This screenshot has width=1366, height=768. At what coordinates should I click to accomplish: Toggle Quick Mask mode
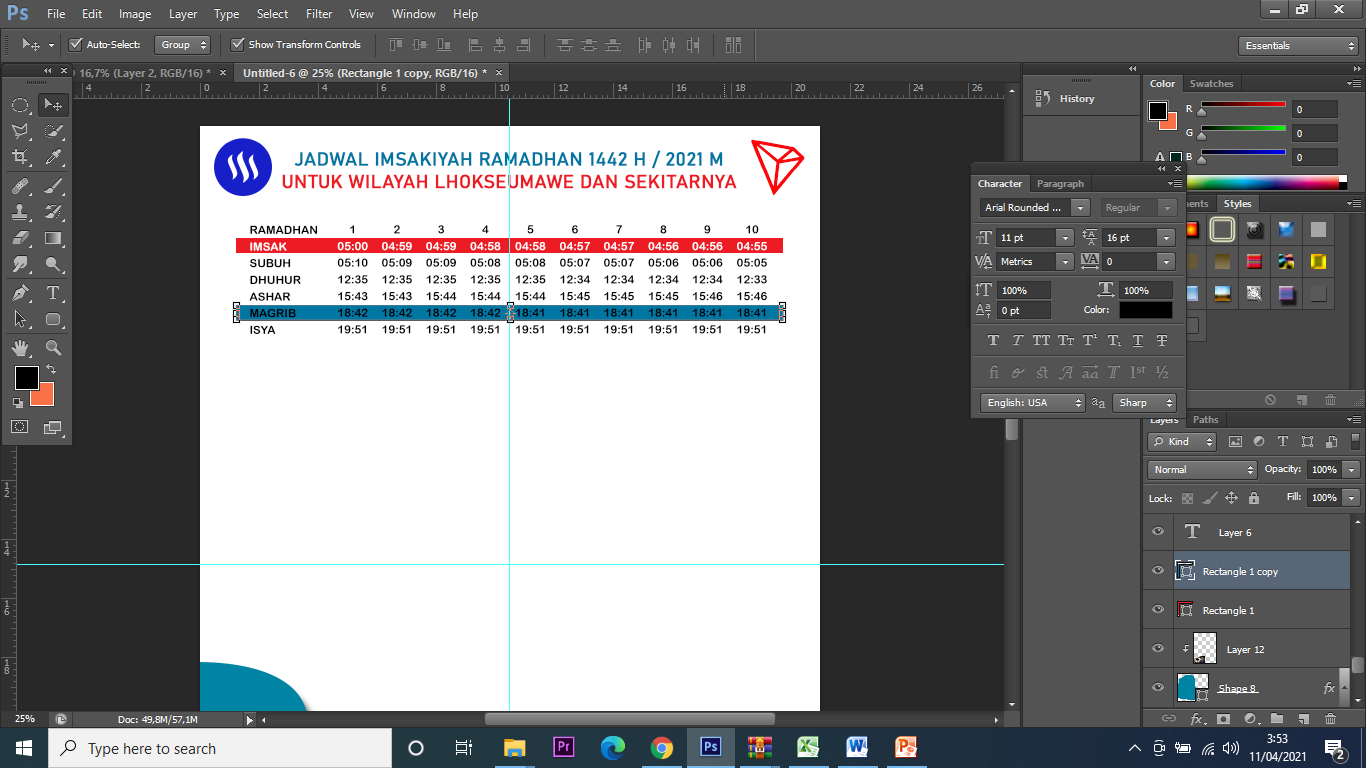point(20,427)
